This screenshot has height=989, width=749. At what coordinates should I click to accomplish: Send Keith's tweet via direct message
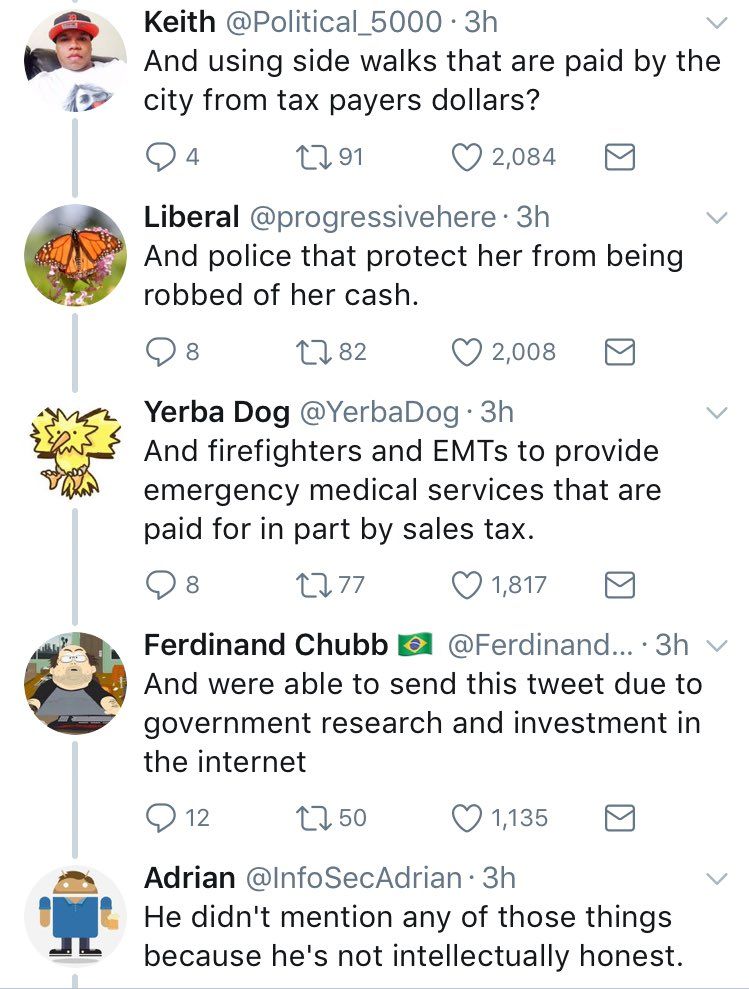tap(621, 157)
